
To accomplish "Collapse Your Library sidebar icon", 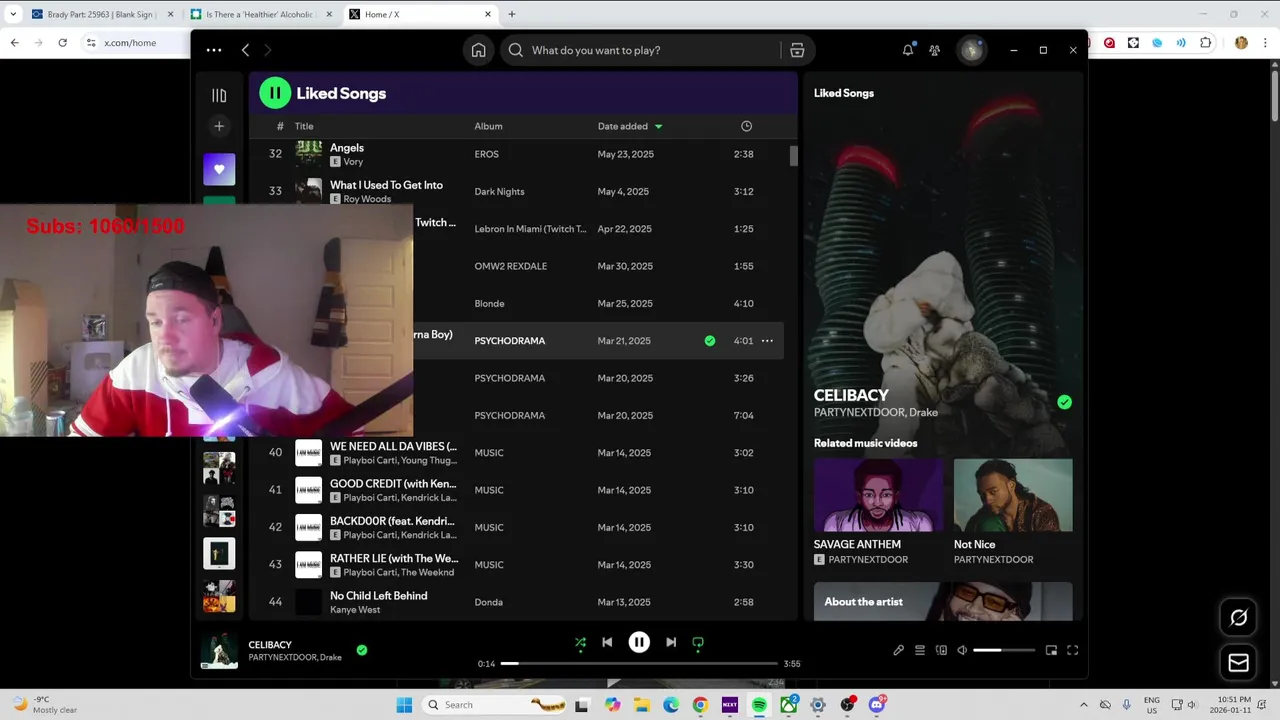I will point(219,96).
